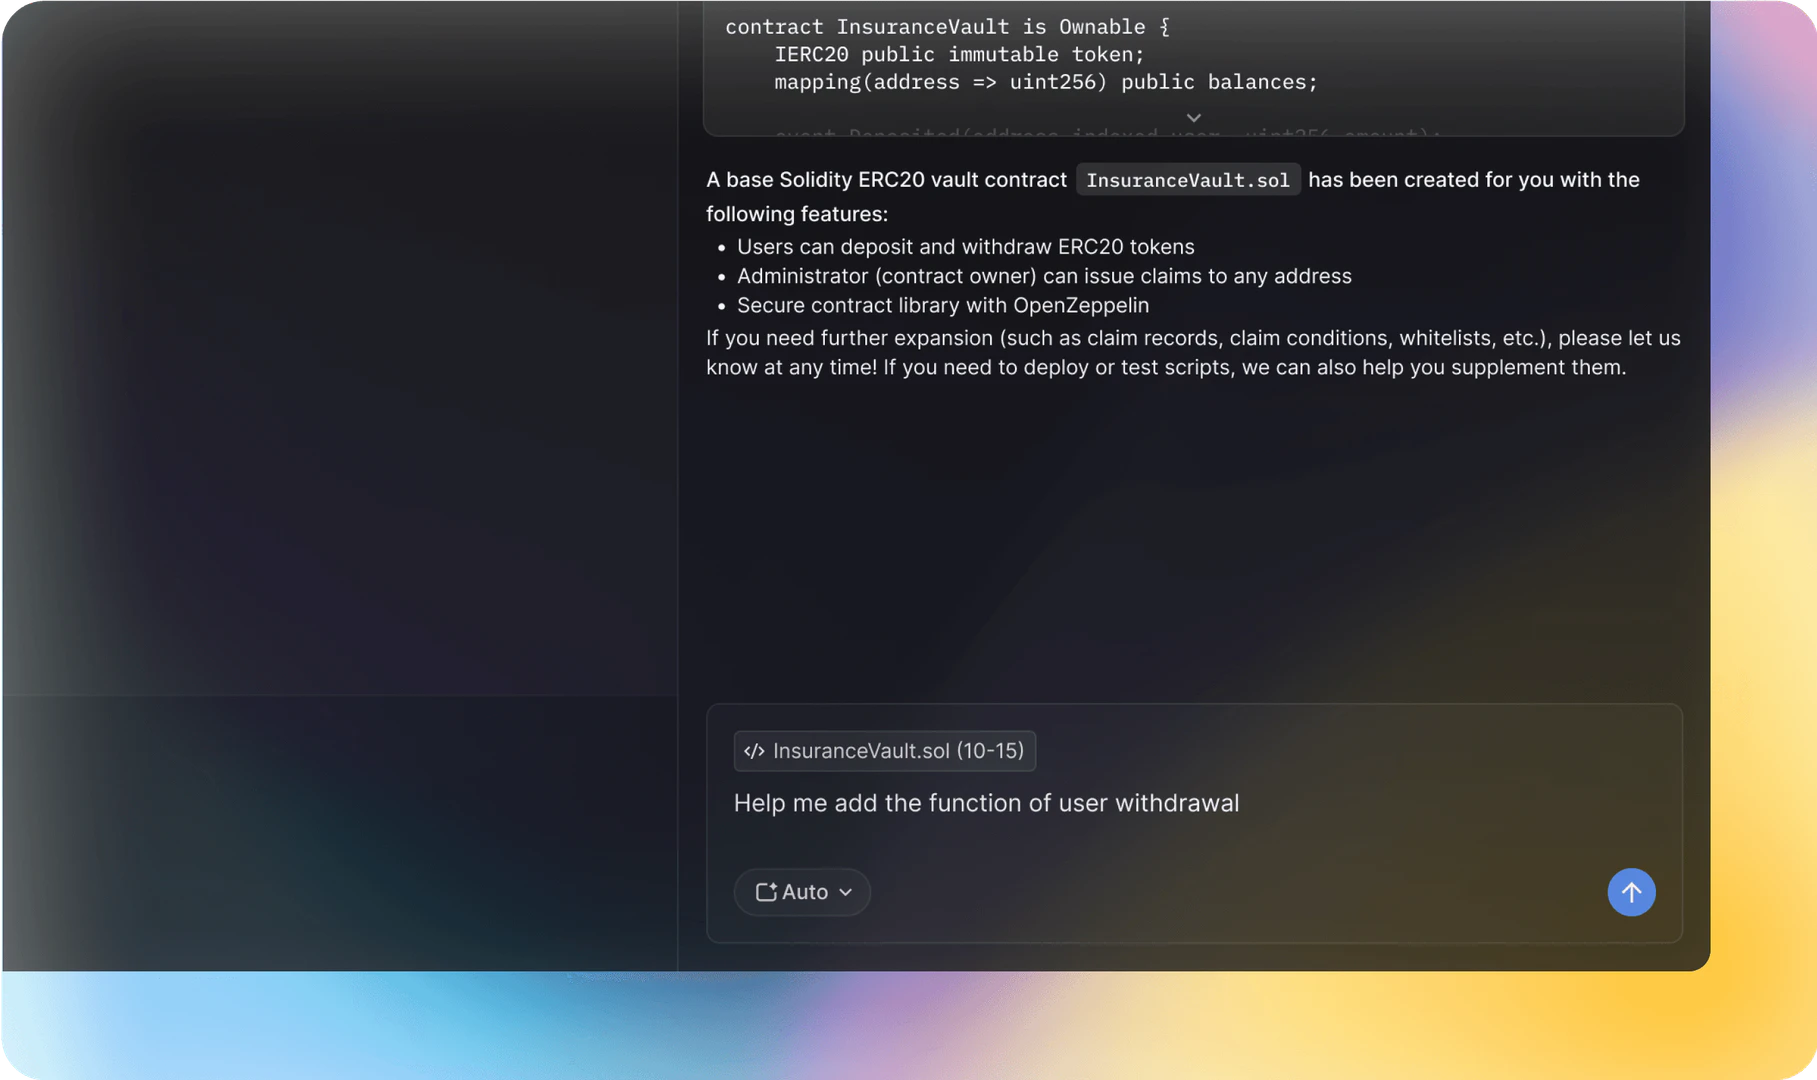Image resolution: width=1817 pixels, height=1080 pixels.
Task: Select the 'contract InsuranceVault is Ownable' code line
Action: [x=945, y=27]
